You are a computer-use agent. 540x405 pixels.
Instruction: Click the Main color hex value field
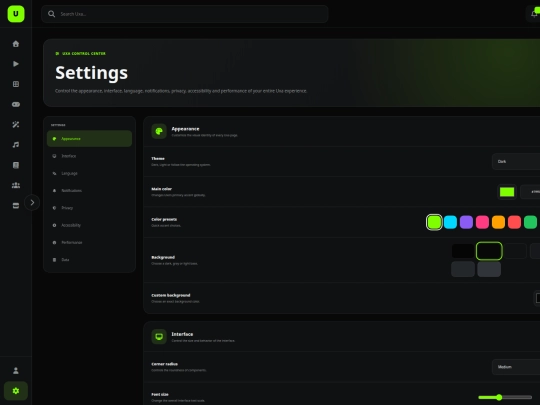pyautogui.click(x=530, y=192)
